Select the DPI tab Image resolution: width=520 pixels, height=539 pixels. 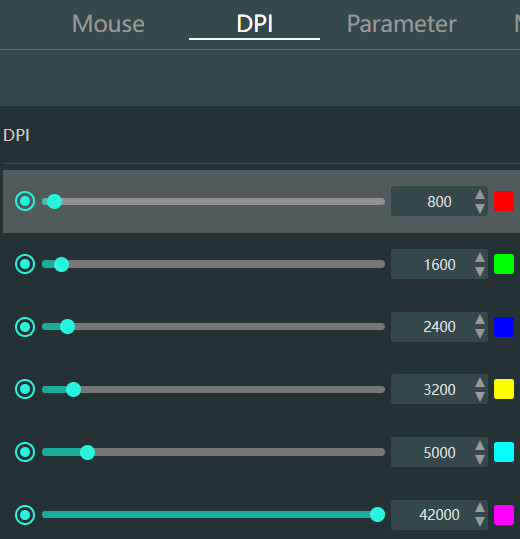(255, 24)
